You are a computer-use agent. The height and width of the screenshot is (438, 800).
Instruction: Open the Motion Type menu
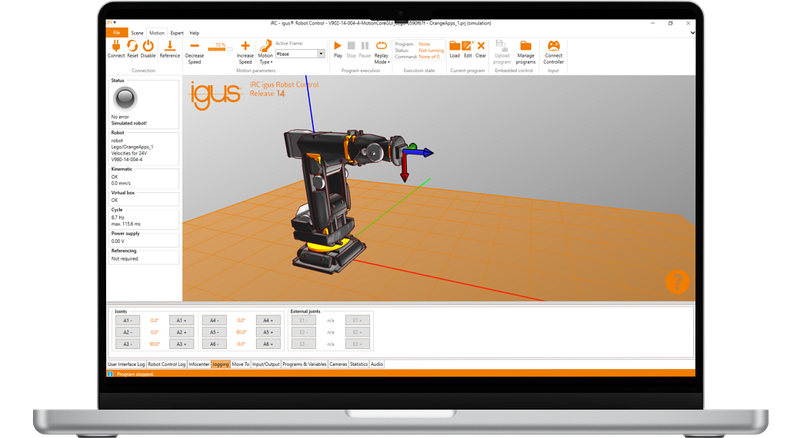(265, 52)
